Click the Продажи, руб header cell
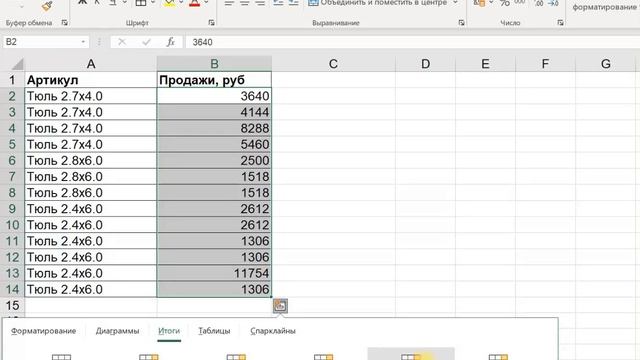The width and height of the screenshot is (640, 360). pos(214,80)
